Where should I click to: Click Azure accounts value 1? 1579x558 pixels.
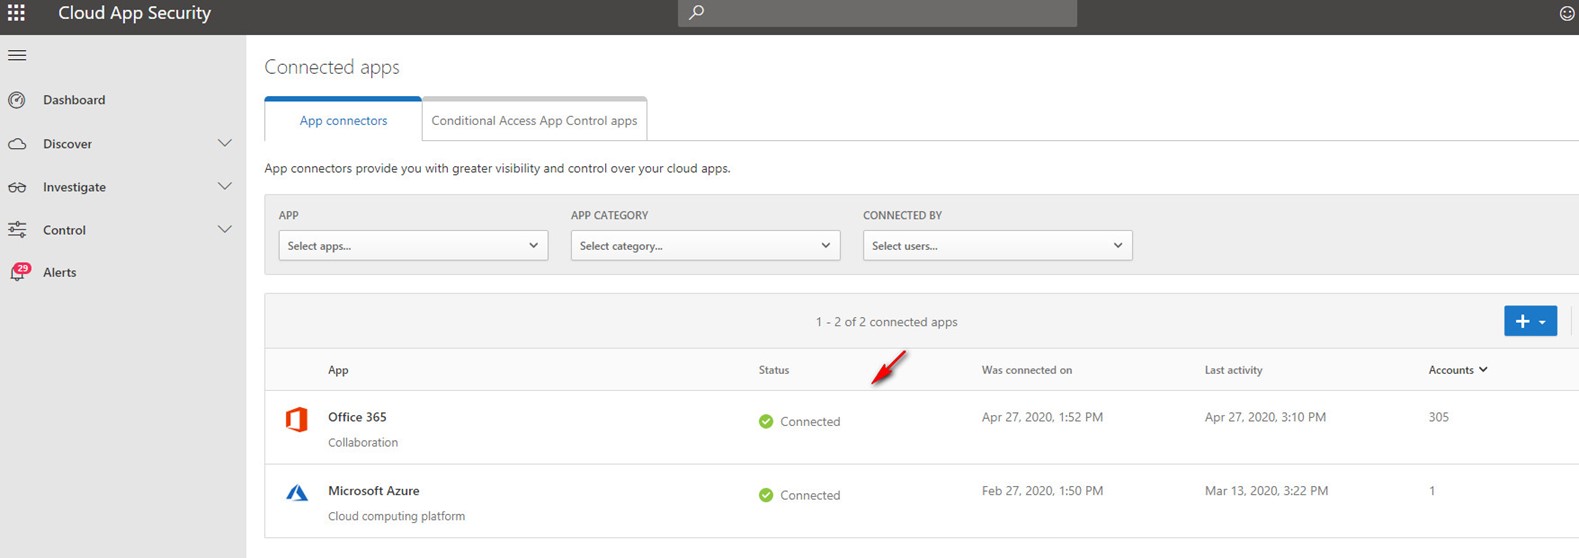(1432, 491)
